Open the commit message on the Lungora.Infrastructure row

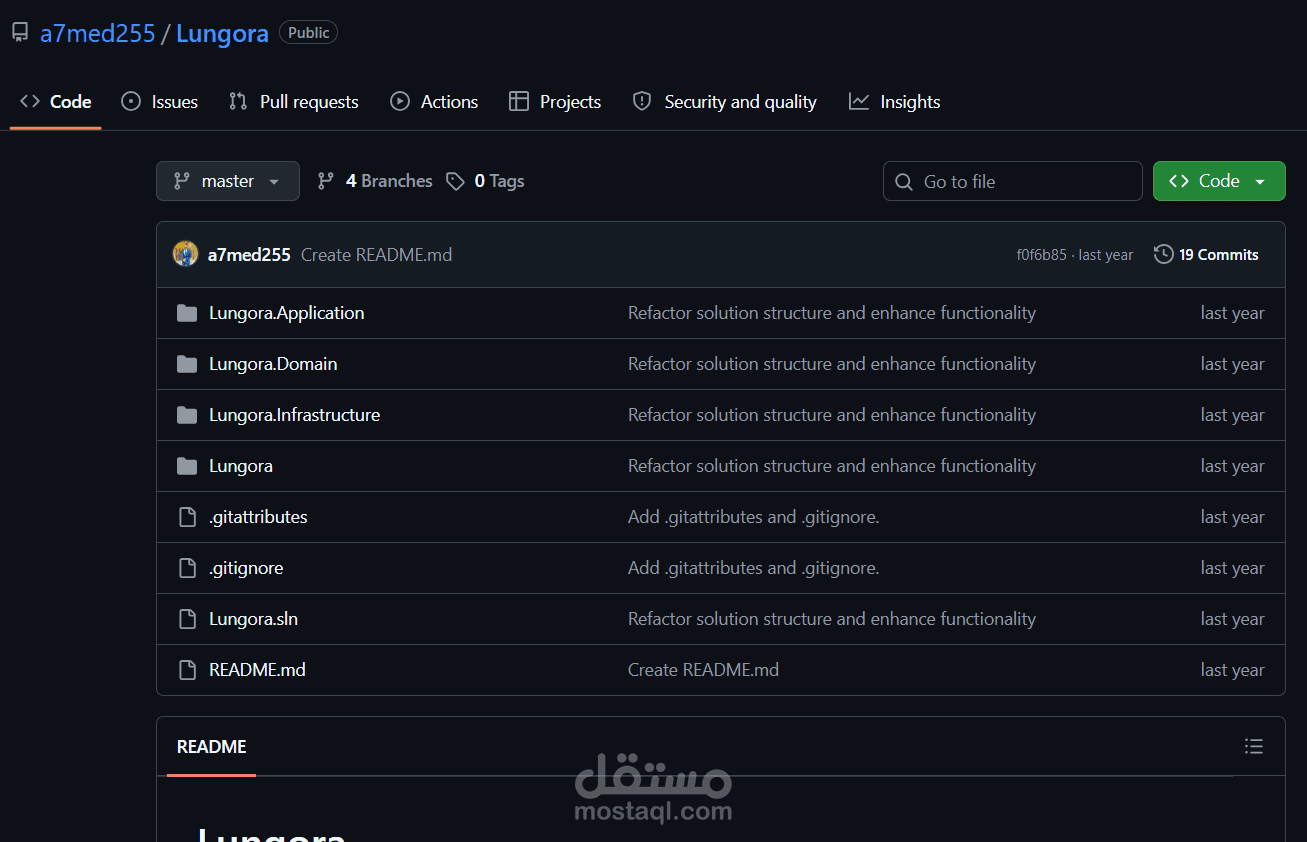point(832,415)
